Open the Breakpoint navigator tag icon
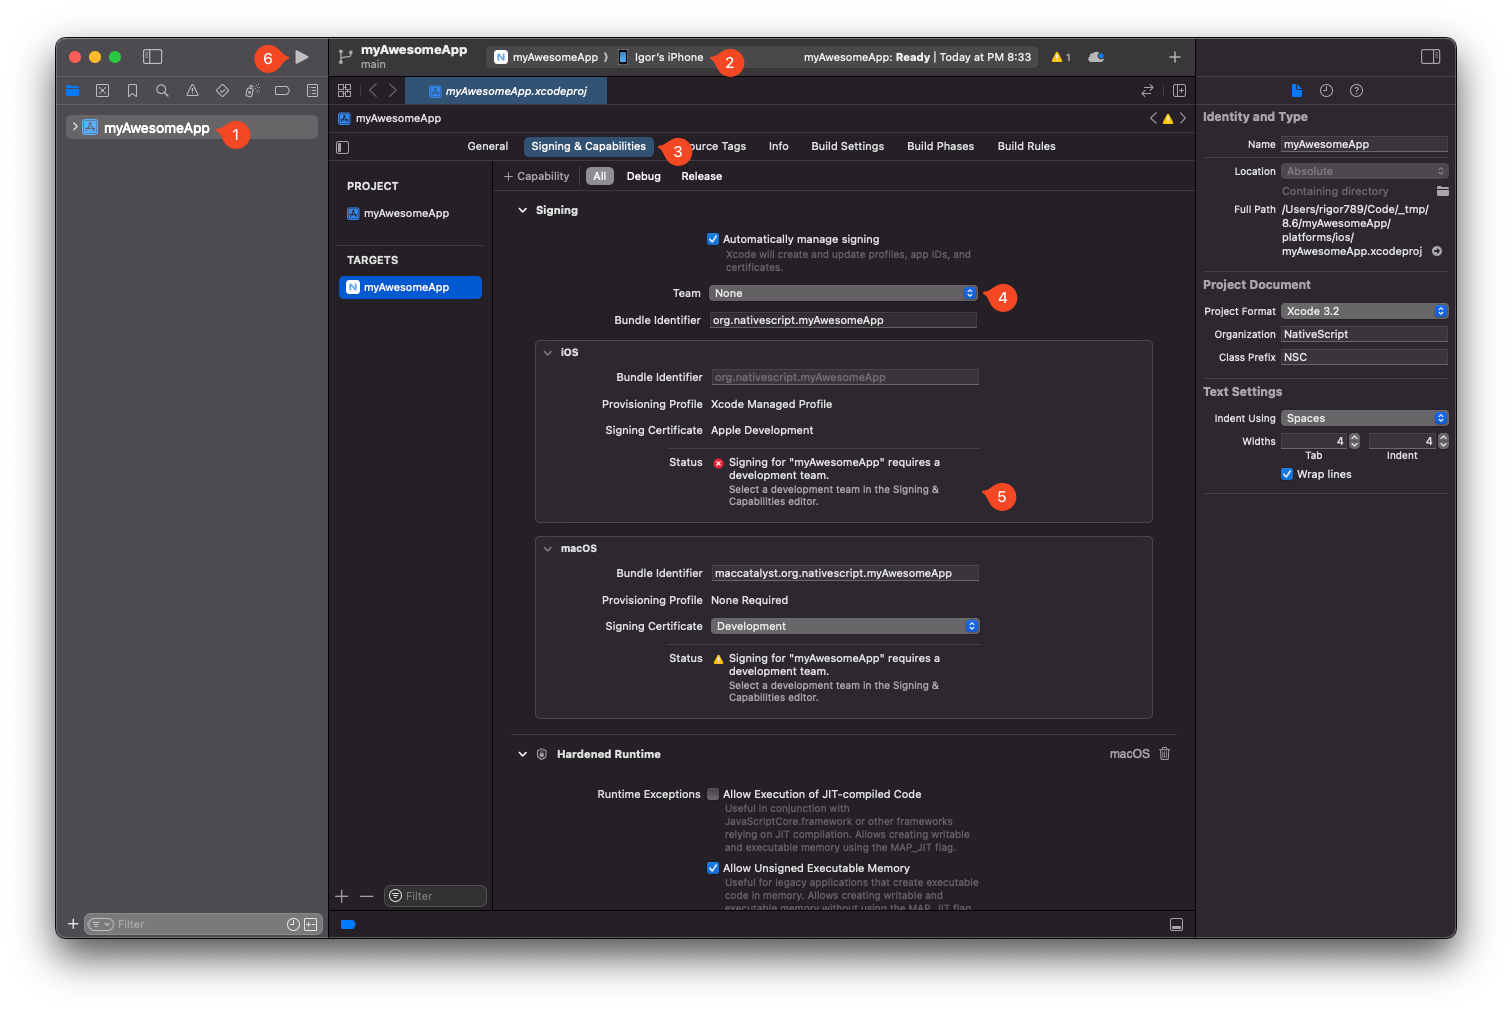 pyautogui.click(x=282, y=90)
